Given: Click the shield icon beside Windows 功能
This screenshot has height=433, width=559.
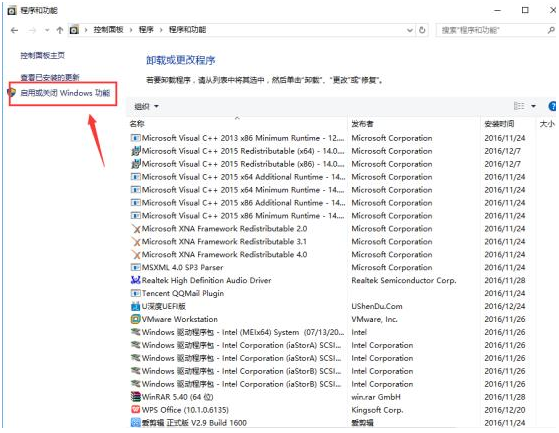Looking at the screenshot, I should (x=12, y=93).
